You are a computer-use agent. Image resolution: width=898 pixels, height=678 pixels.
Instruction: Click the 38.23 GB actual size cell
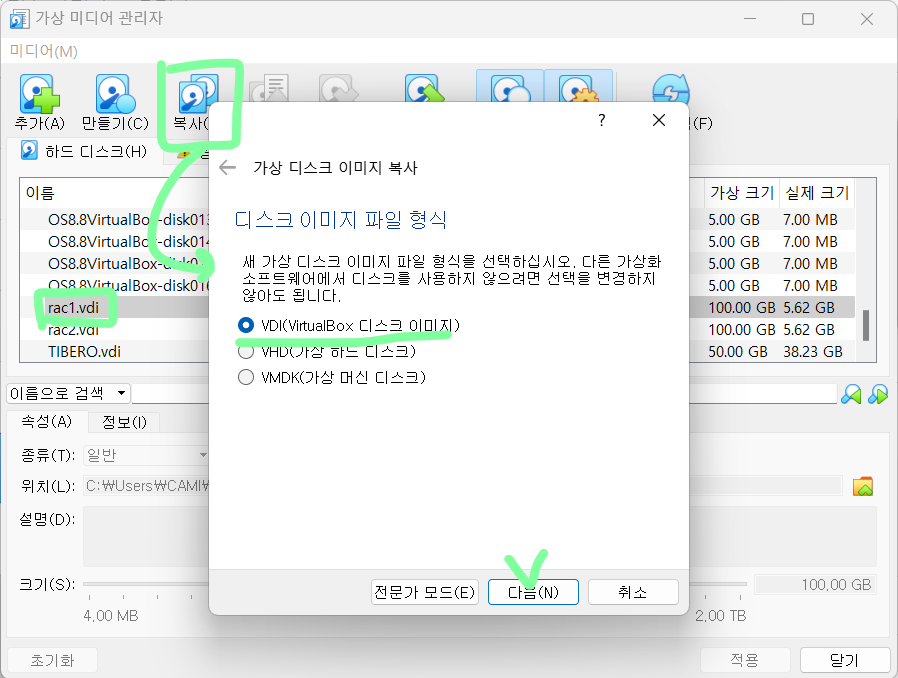coord(813,352)
